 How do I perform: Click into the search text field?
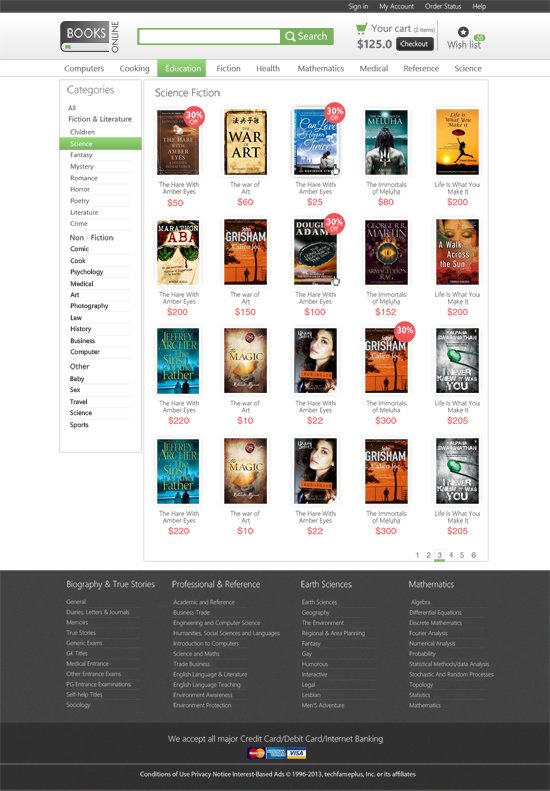click(209, 36)
